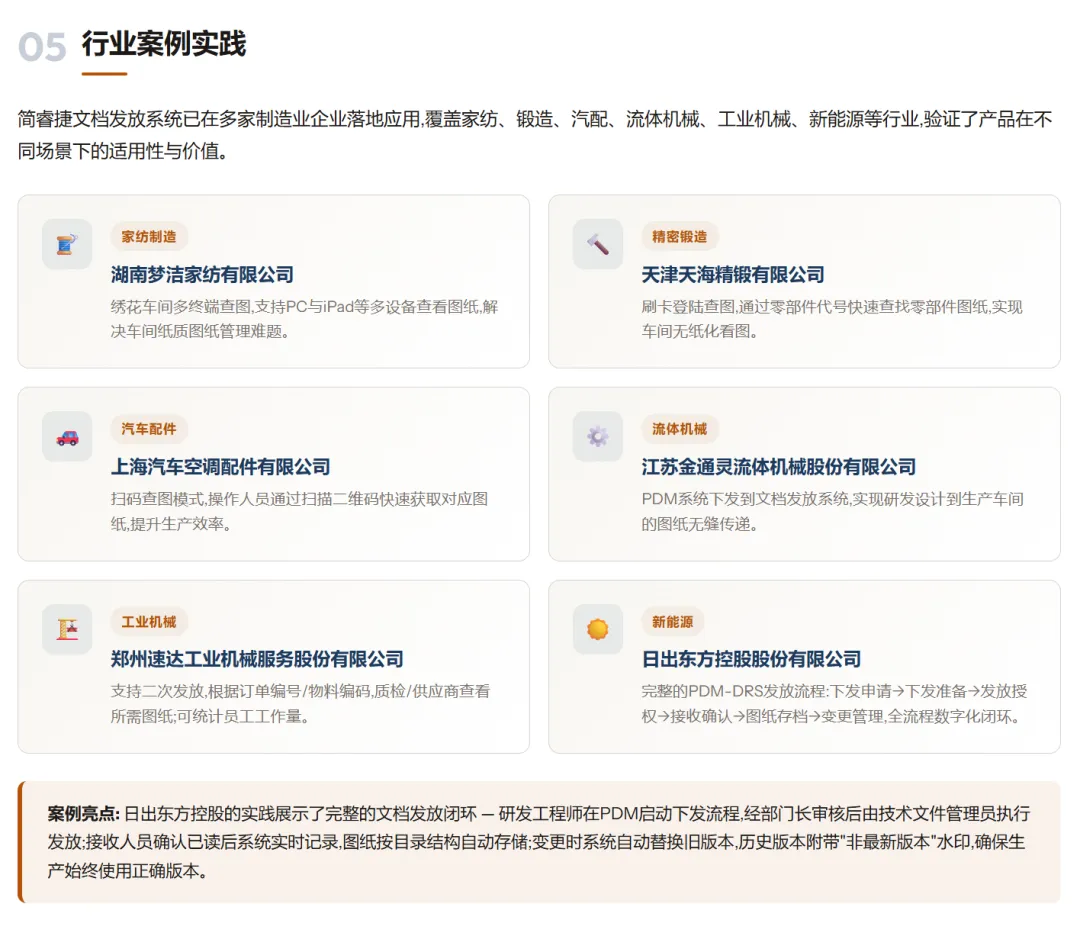Click the description text 刷卡登陆查图
This screenshot has width=1080, height=936.
click(x=832, y=319)
